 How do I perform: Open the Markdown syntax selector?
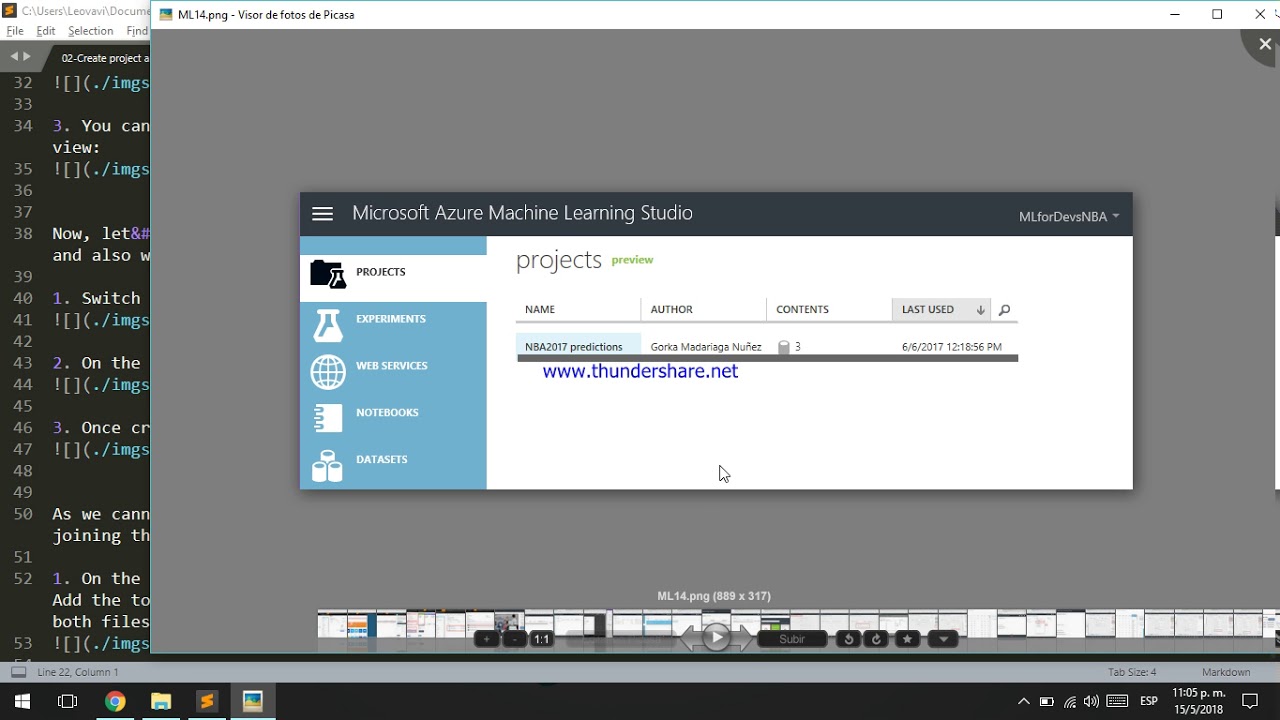click(1226, 672)
